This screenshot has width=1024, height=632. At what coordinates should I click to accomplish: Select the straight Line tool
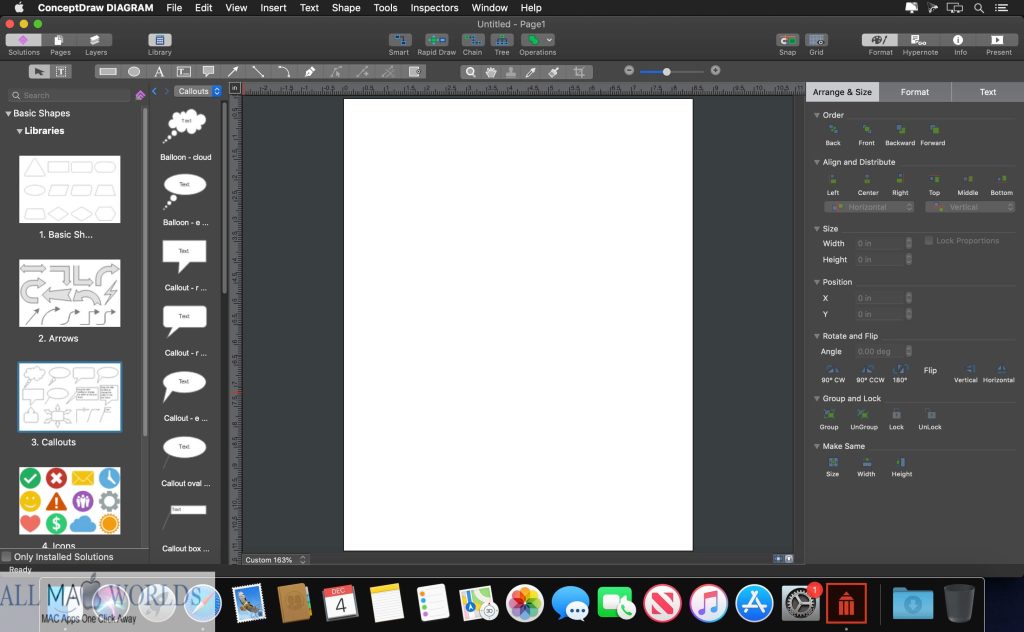259,72
